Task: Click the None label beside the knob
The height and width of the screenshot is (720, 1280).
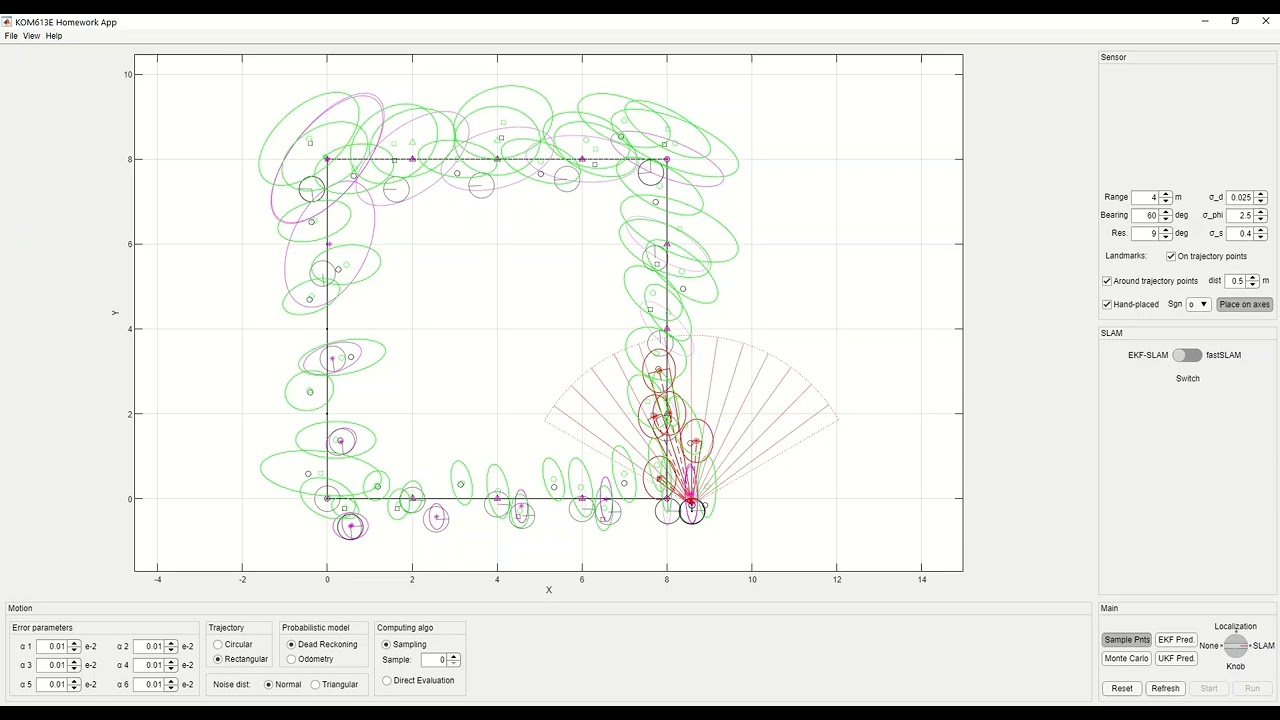Action: pos(1209,646)
